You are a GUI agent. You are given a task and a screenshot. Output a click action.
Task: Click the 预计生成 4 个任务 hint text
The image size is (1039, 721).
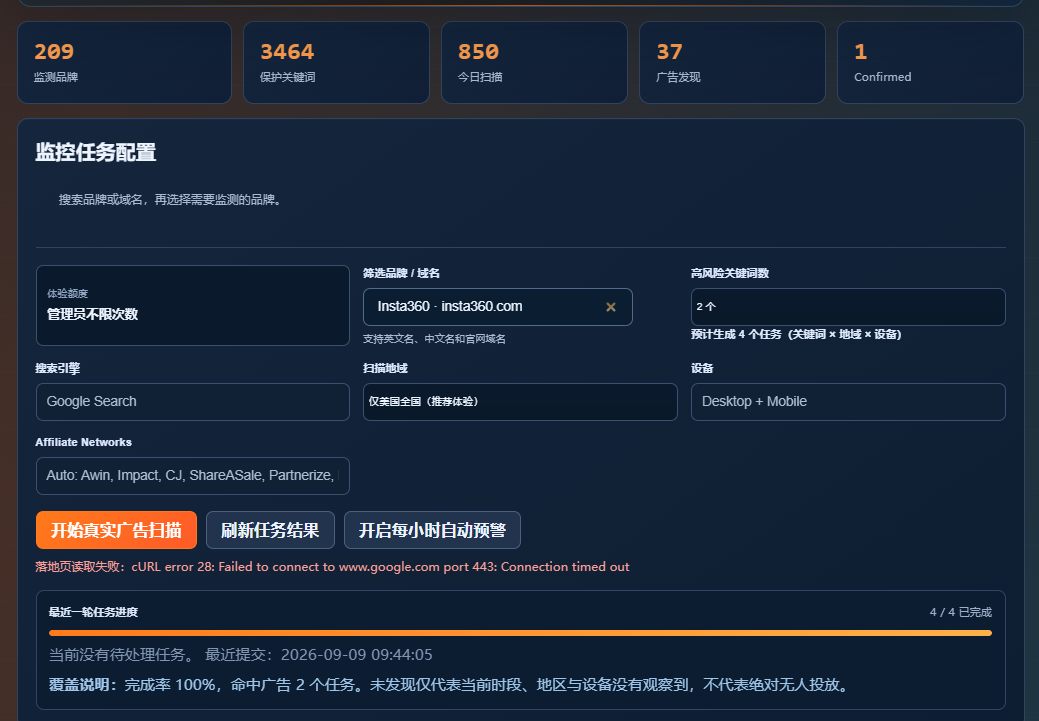[x=796, y=335]
